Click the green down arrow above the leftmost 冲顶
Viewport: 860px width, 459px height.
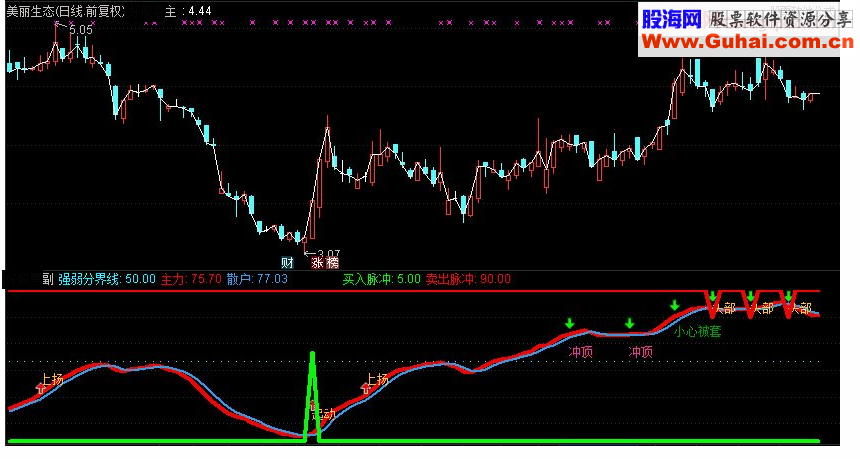pos(569,324)
